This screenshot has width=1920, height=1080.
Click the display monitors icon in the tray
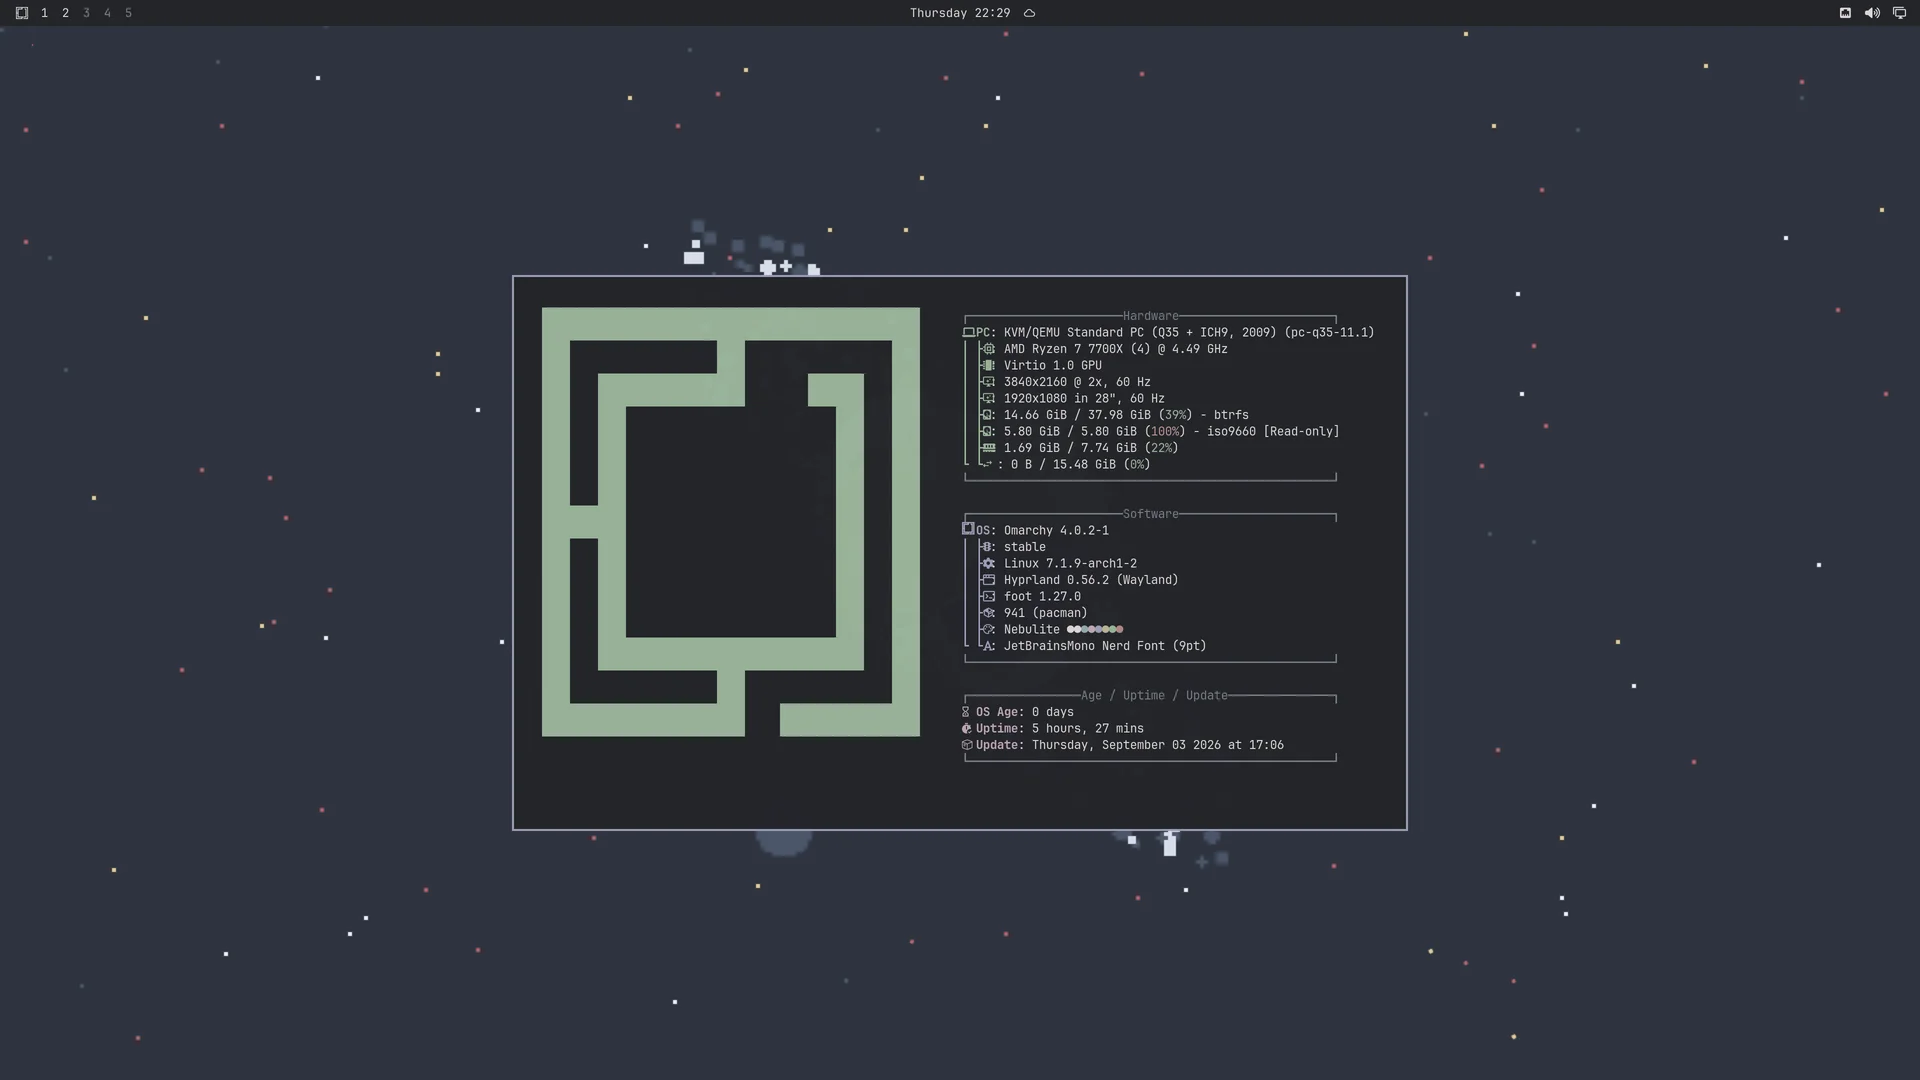(x=1899, y=13)
